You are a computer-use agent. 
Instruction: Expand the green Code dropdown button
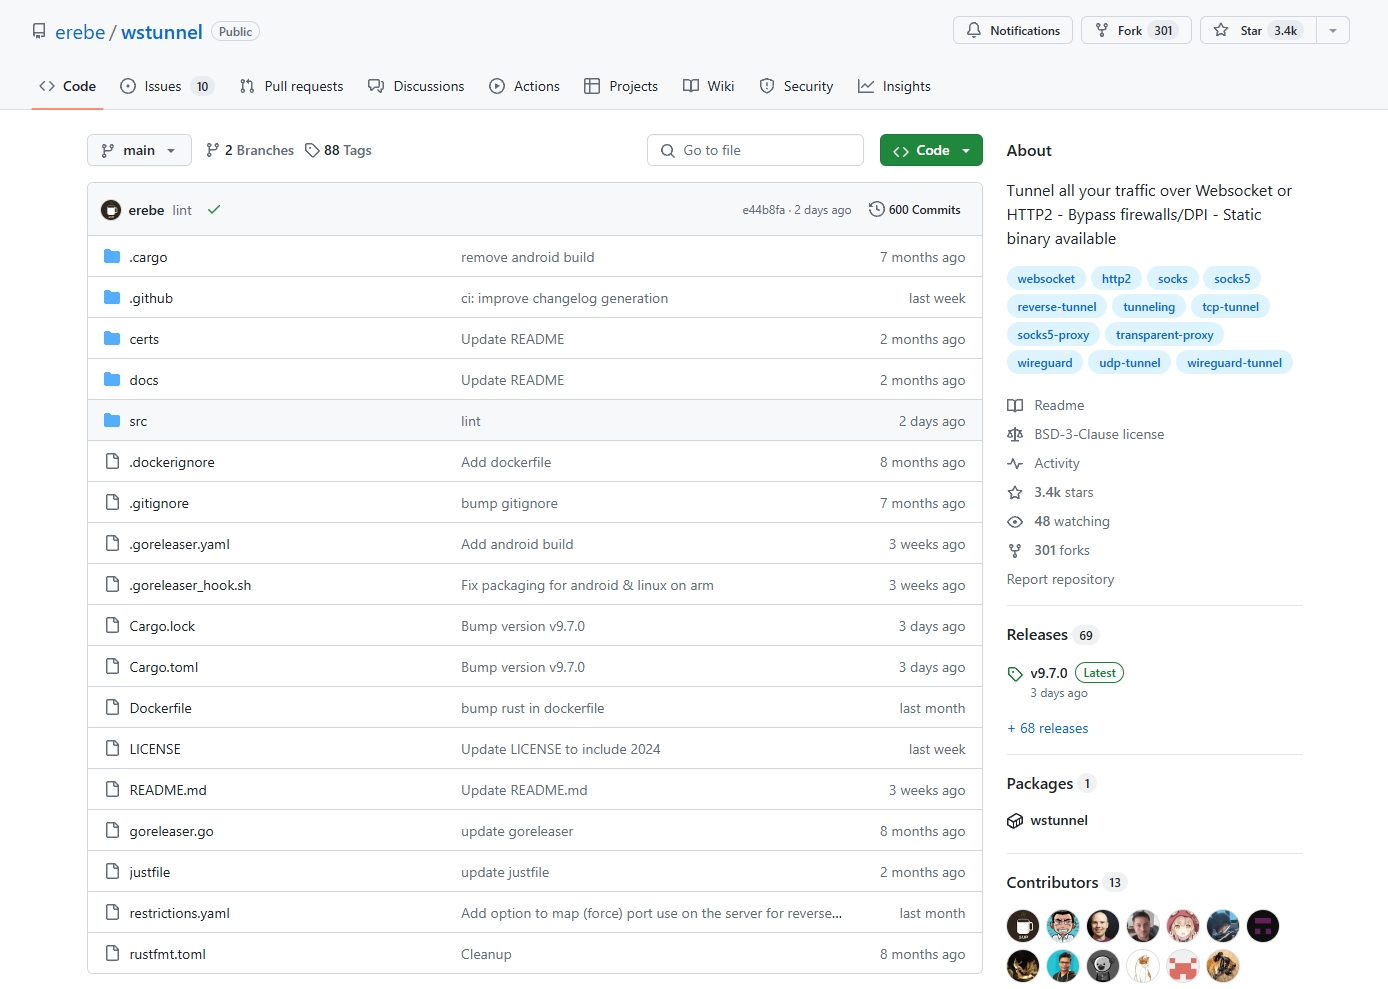click(x=931, y=150)
